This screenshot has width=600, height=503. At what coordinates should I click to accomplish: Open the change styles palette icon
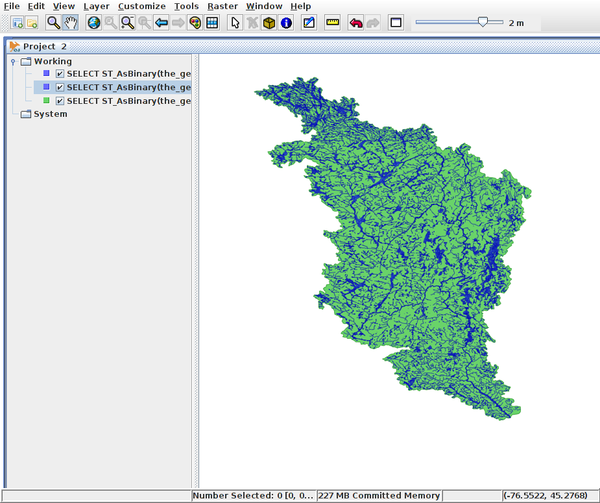click(x=194, y=22)
